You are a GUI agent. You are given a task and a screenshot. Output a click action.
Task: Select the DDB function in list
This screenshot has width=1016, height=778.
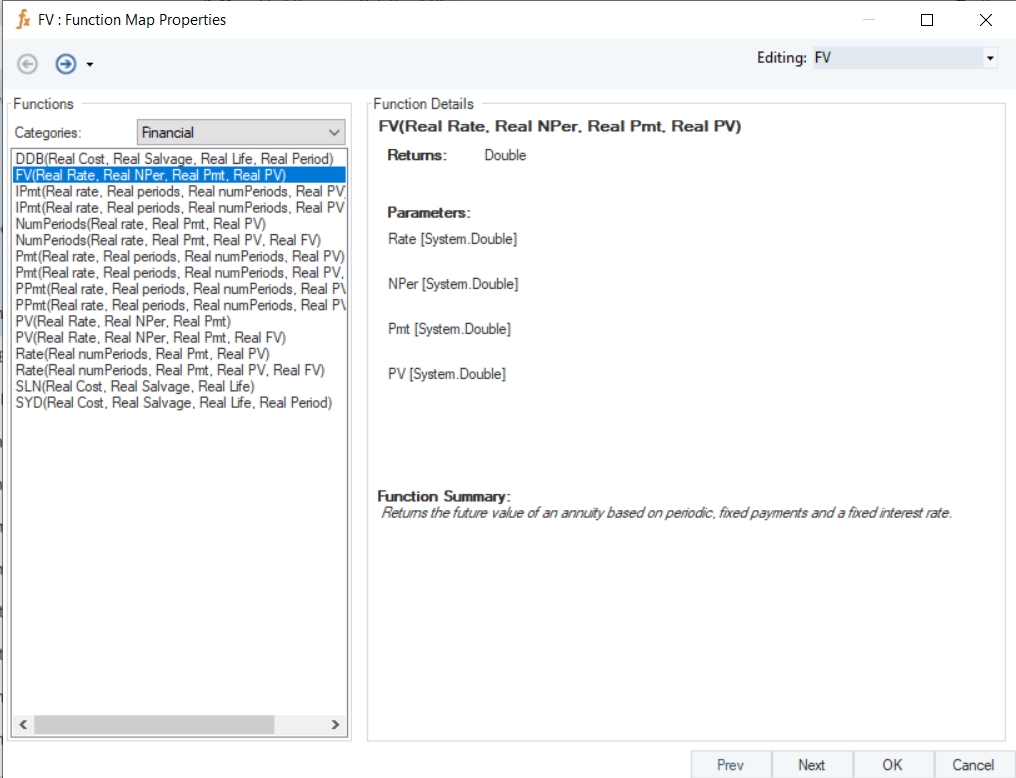[x=174, y=159]
